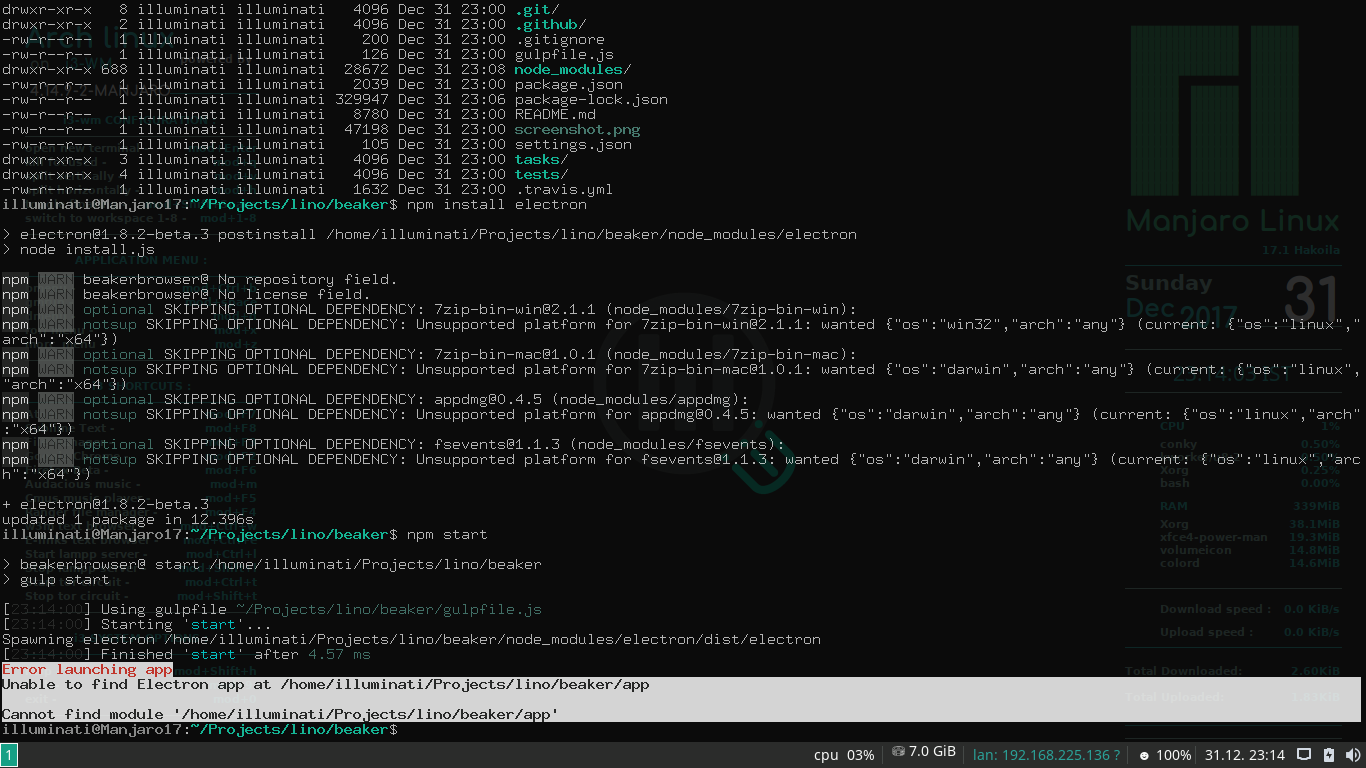
Task: Click the appdmg@0.4.5 optional dependency warning
Action: click(375, 399)
